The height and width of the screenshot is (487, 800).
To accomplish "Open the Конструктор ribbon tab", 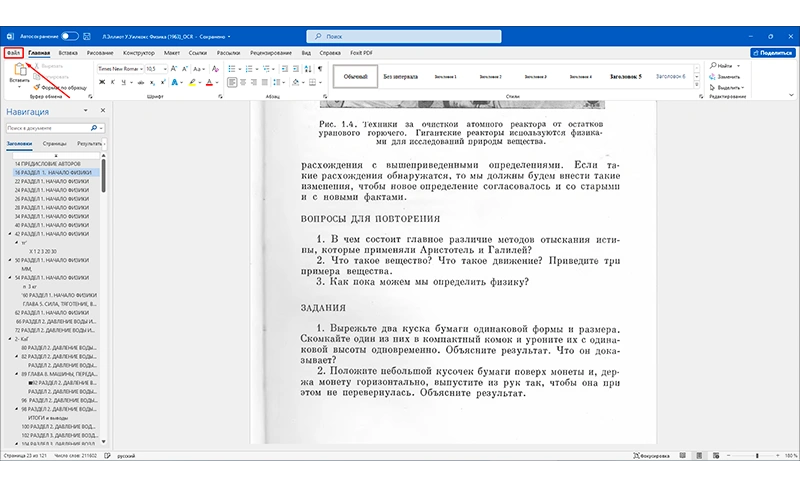I will [139, 53].
